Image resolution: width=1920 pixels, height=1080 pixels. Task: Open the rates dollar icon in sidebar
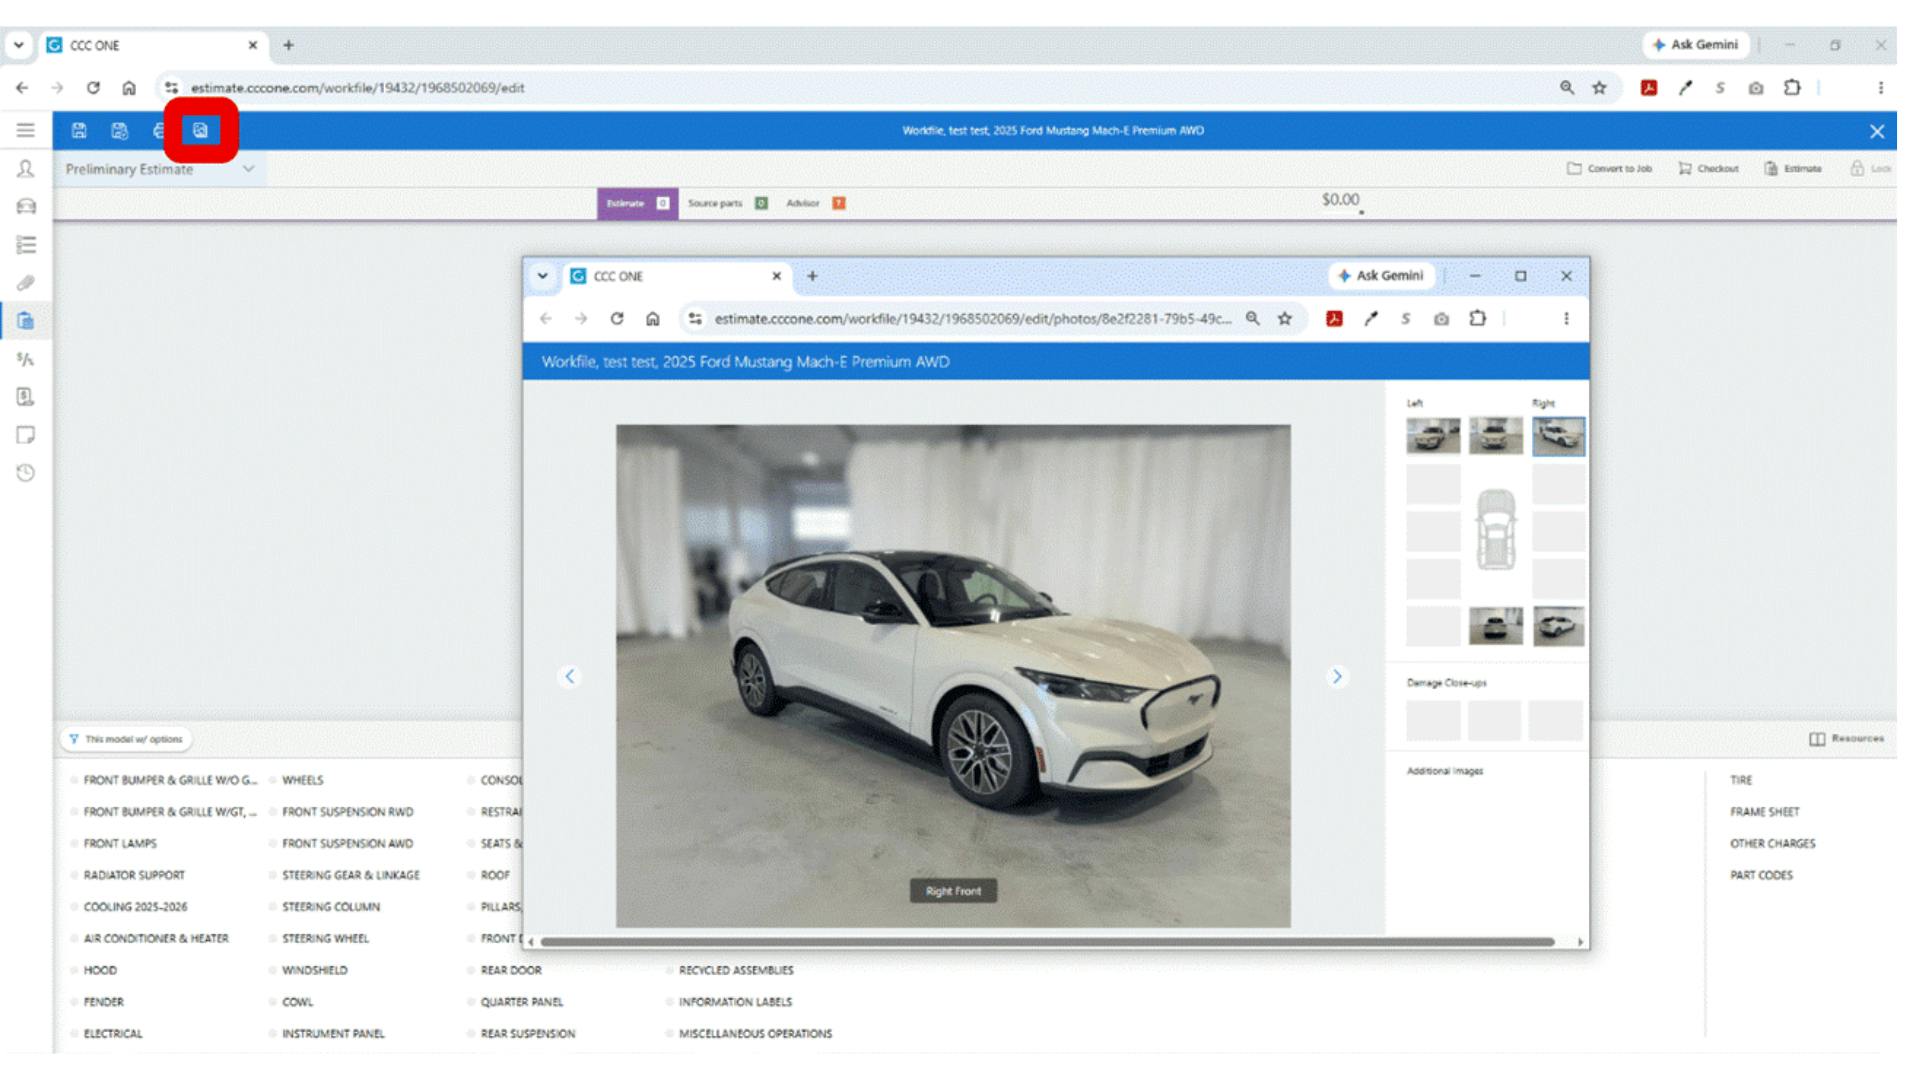pyautogui.click(x=26, y=359)
